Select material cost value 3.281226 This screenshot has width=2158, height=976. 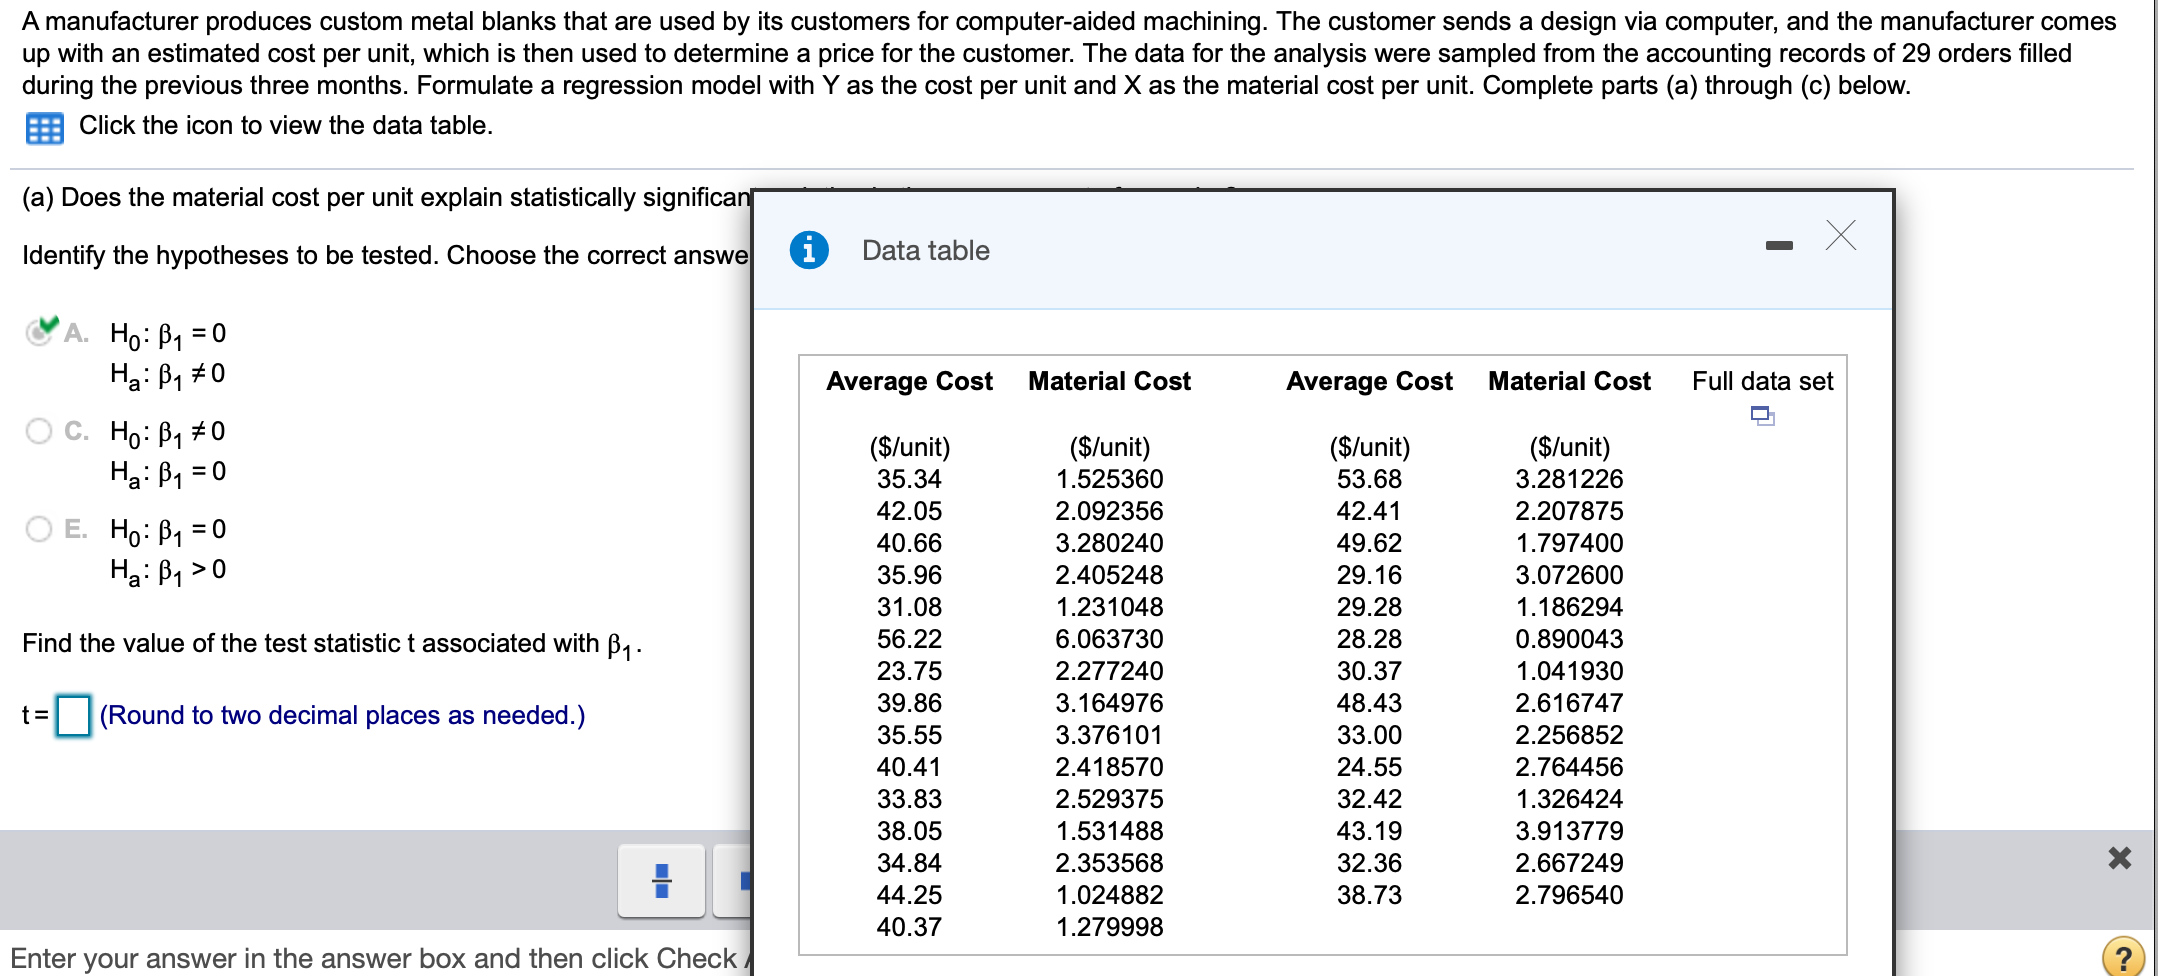point(1569,479)
